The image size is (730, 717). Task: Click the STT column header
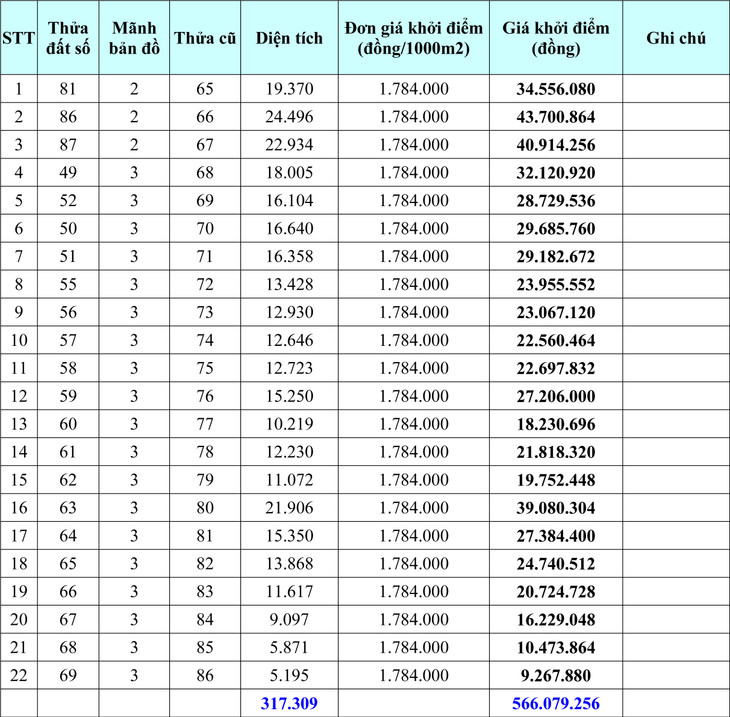(19, 39)
